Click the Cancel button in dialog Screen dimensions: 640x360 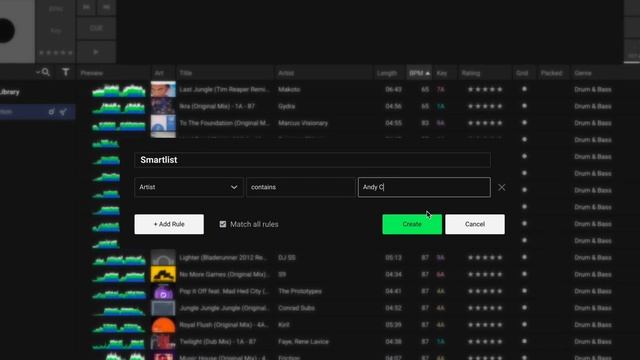pos(475,224)
